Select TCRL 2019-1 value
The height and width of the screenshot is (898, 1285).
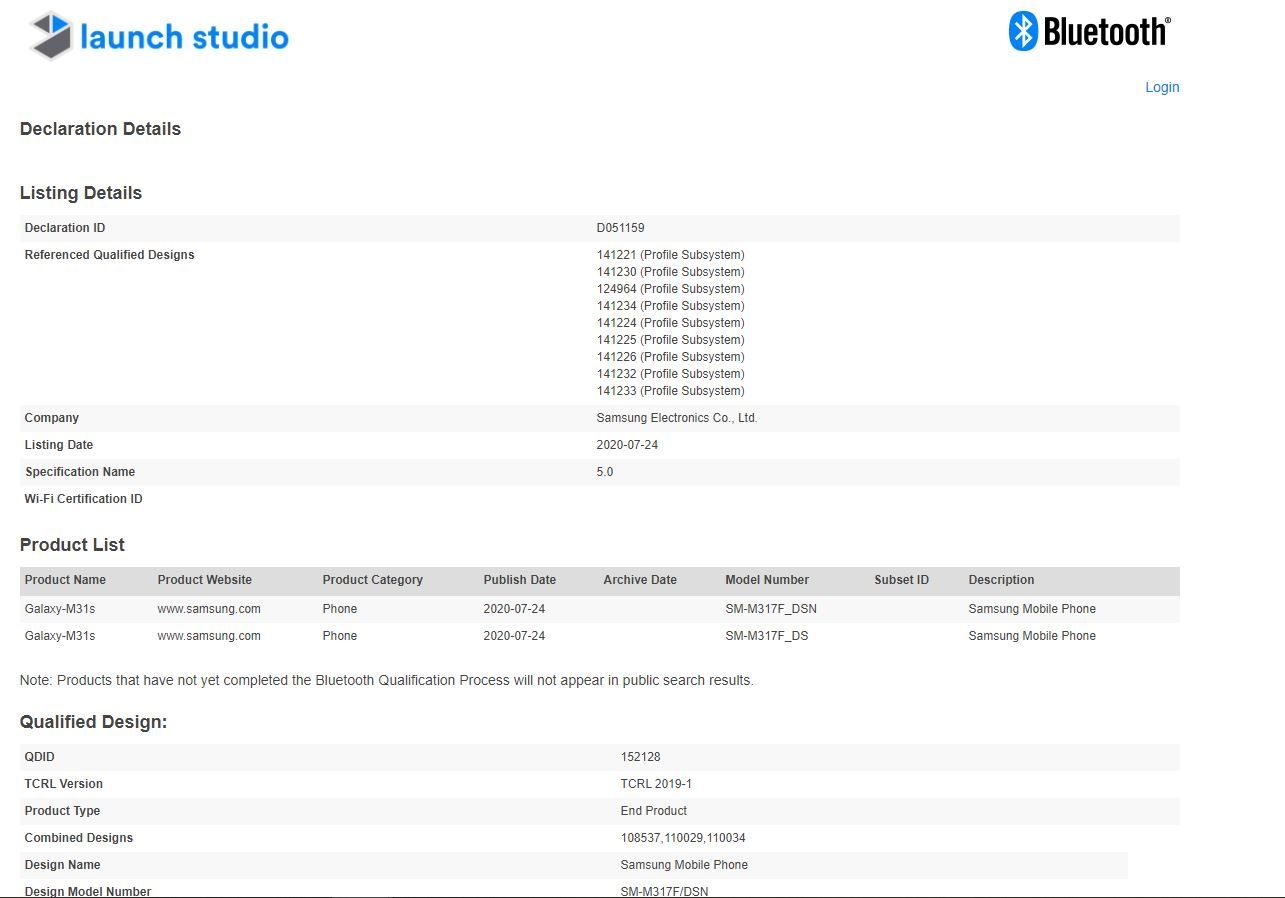pyautogui.click(x=656, y=784)
